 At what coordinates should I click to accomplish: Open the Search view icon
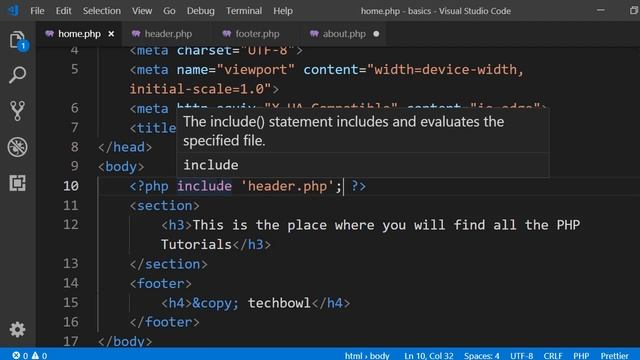point(18,75)
